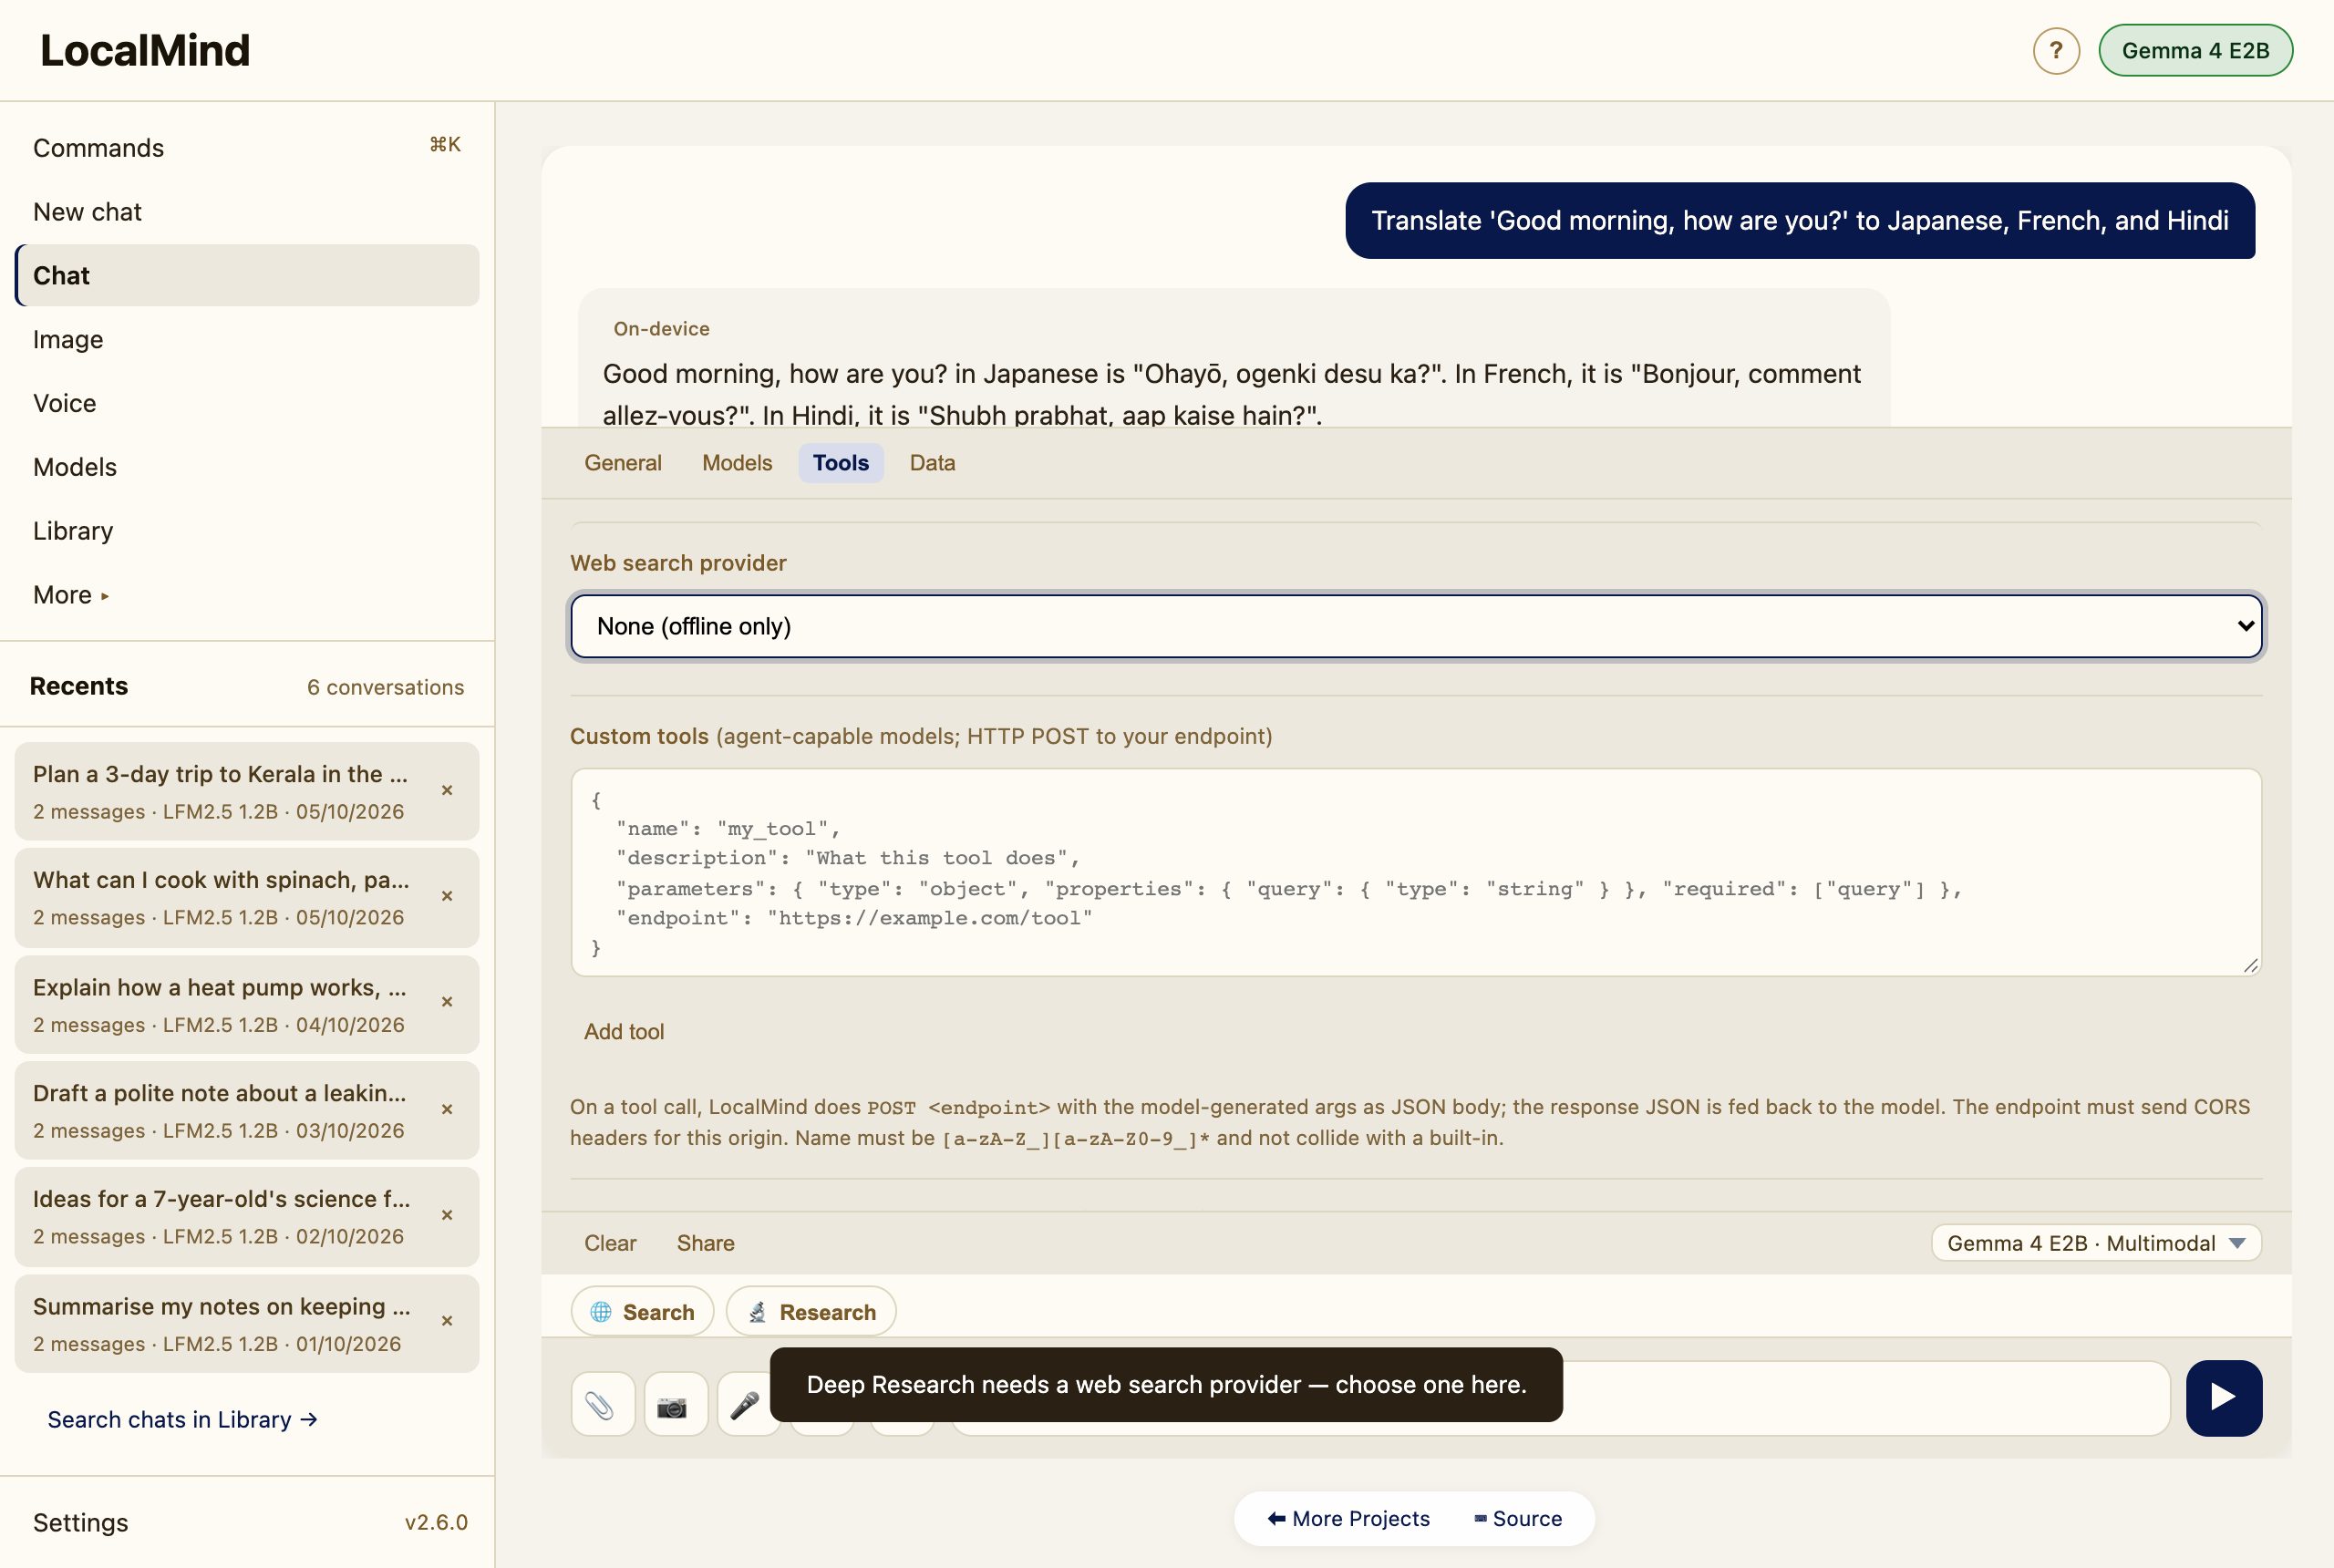Click the Gemma 4 E2B model pill
Screen dimensions: 2334x1568
tap(2195, 51)
